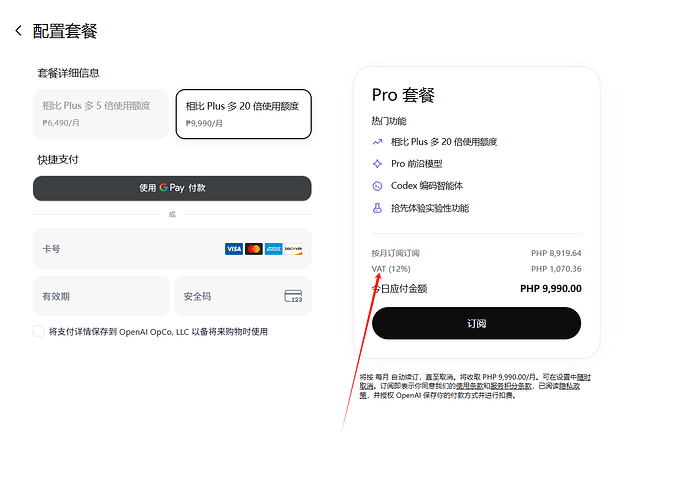Image resolution: width=676 pixels, height=500 pixels.
Task: Click the PHP 8,919.64 subscription amount
Action: coord(556,253)
